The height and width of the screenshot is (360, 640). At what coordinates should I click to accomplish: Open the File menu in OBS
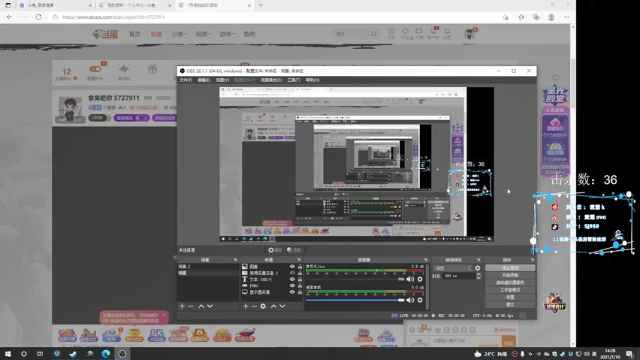(185, 80)
